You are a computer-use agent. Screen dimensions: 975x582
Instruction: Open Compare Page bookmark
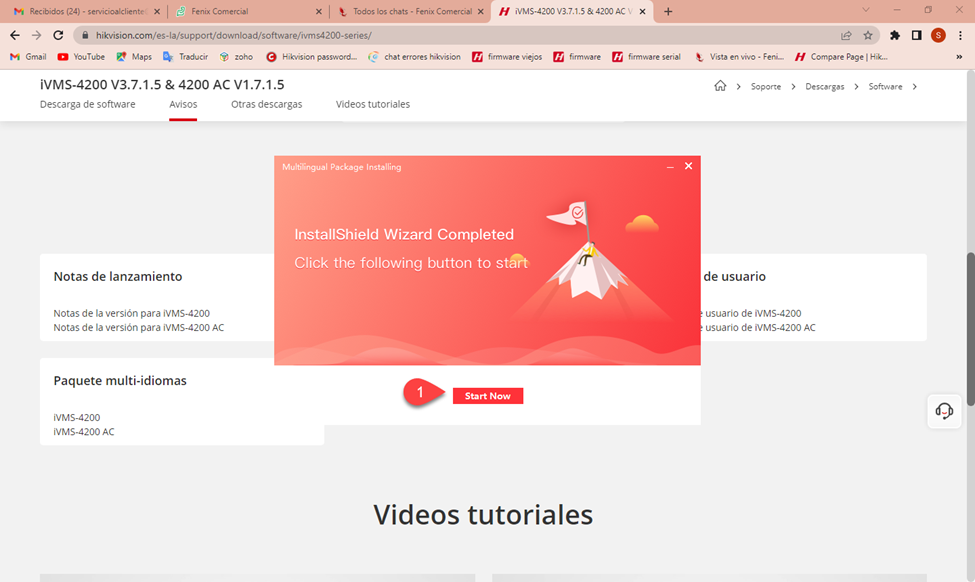tap(841, 57)
